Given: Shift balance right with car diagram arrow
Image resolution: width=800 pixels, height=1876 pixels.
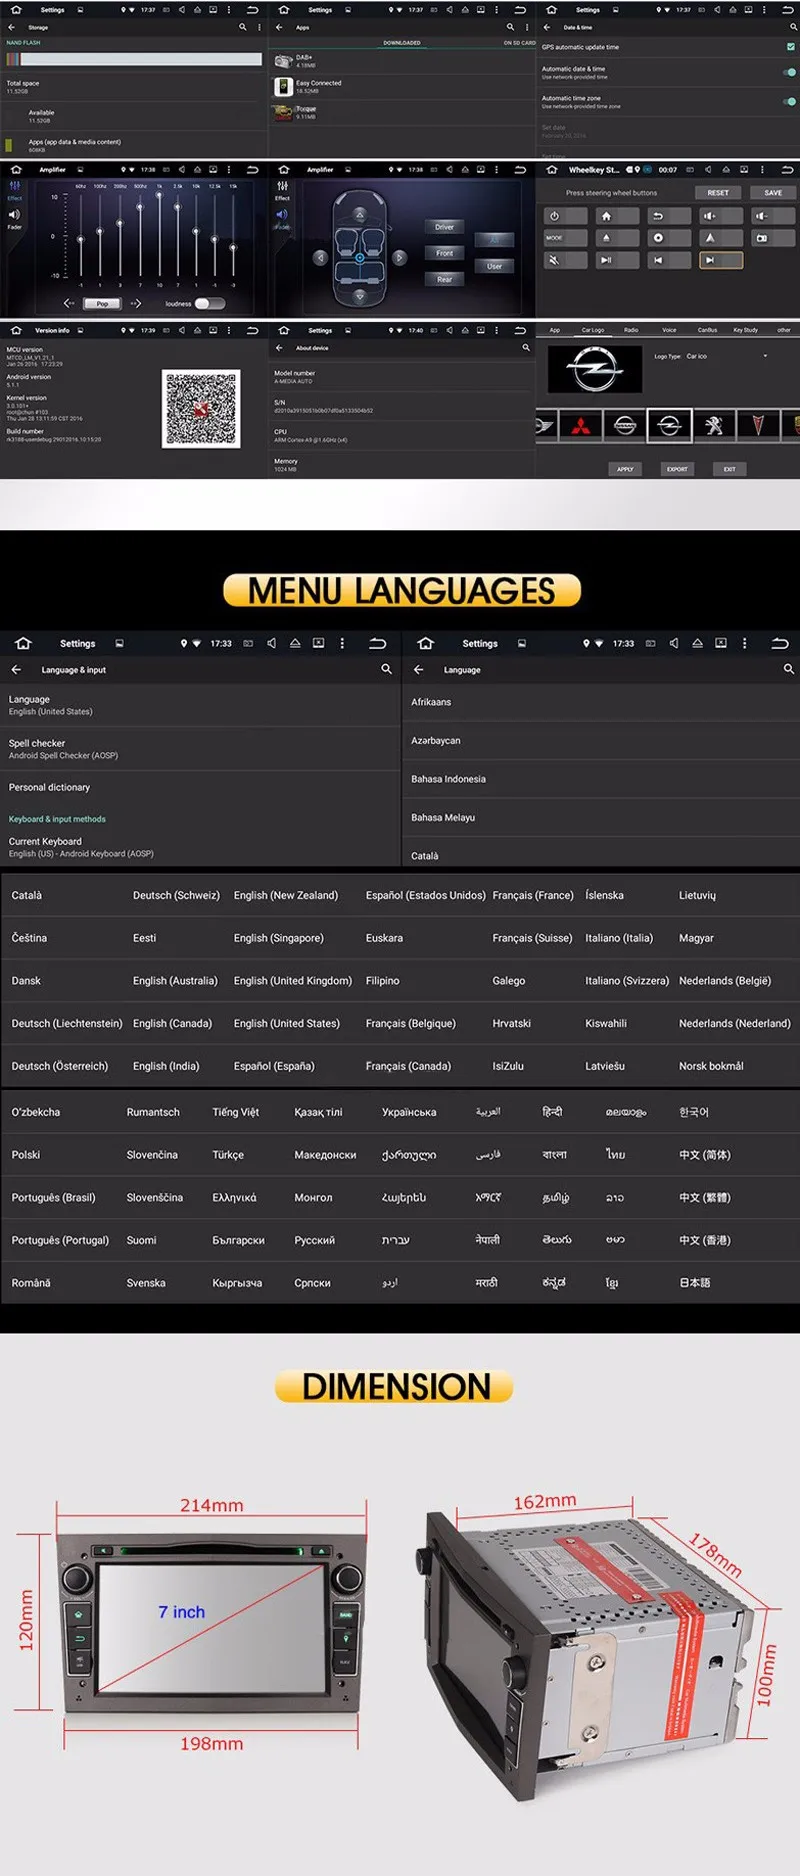Looking at the screenshot, I should click(x=399, y=258).
